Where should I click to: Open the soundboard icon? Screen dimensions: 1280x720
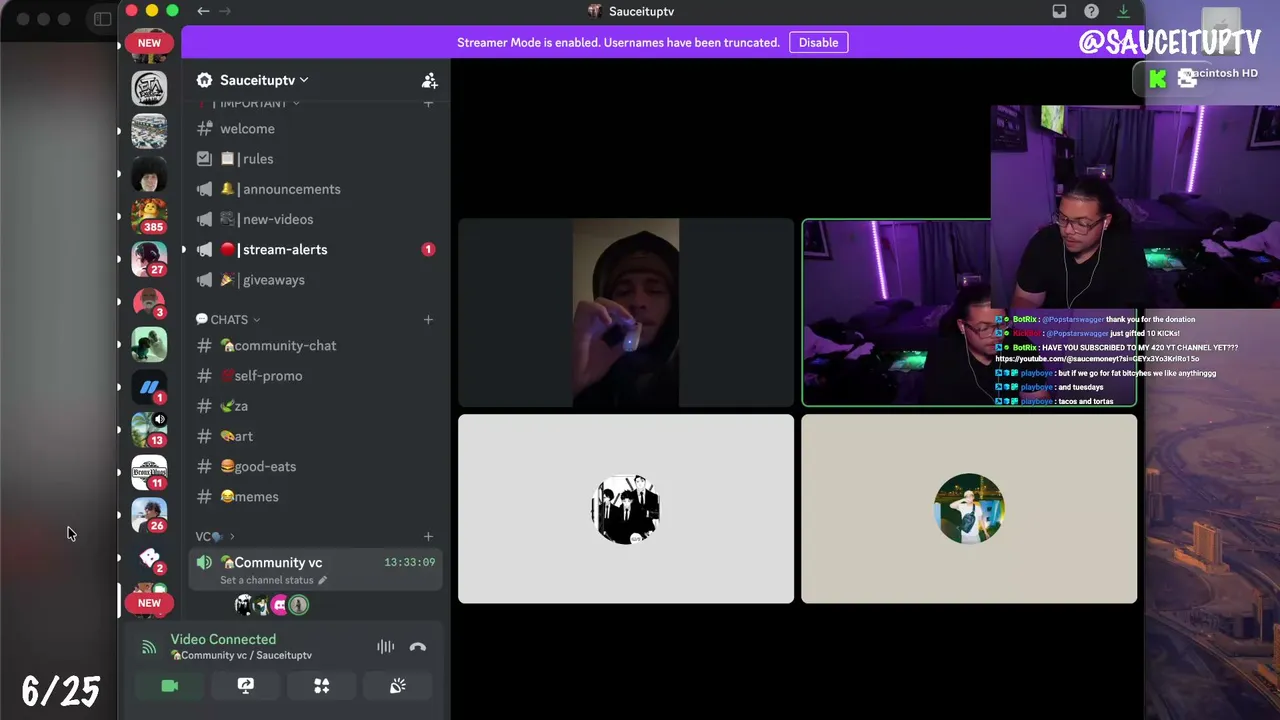click(x=398, y=685)
